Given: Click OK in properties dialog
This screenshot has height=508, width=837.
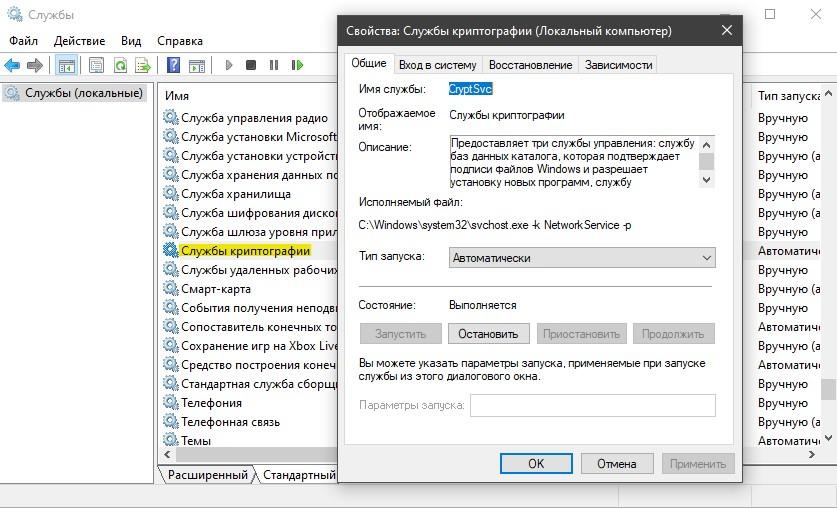Looking at the screenshot, I should click(536, 464).
